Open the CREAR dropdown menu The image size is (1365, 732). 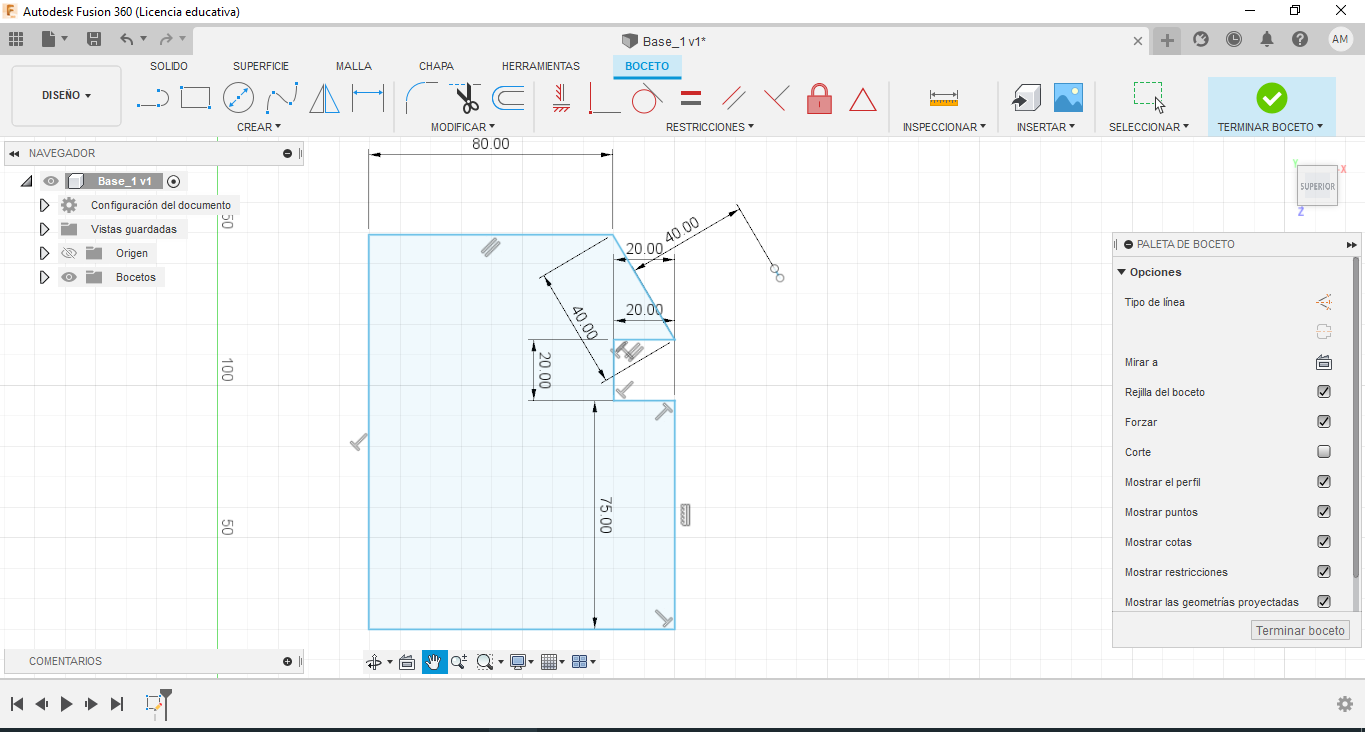click(x=259, y=127)
